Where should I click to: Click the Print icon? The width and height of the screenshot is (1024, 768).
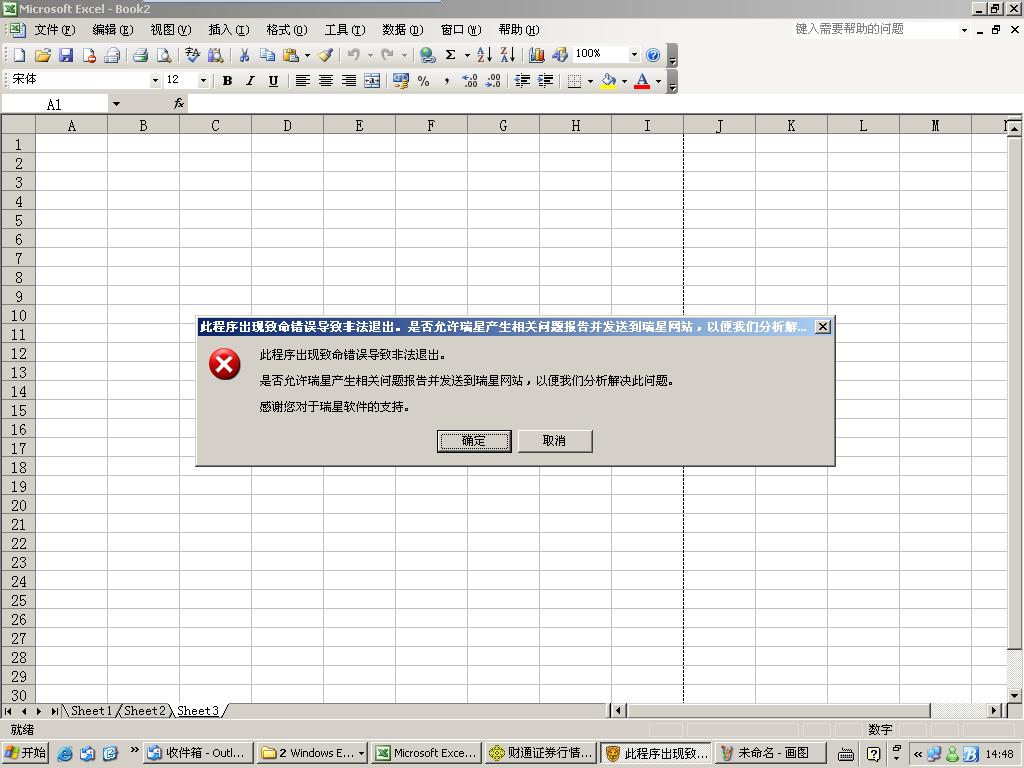[x=140, y=55]
